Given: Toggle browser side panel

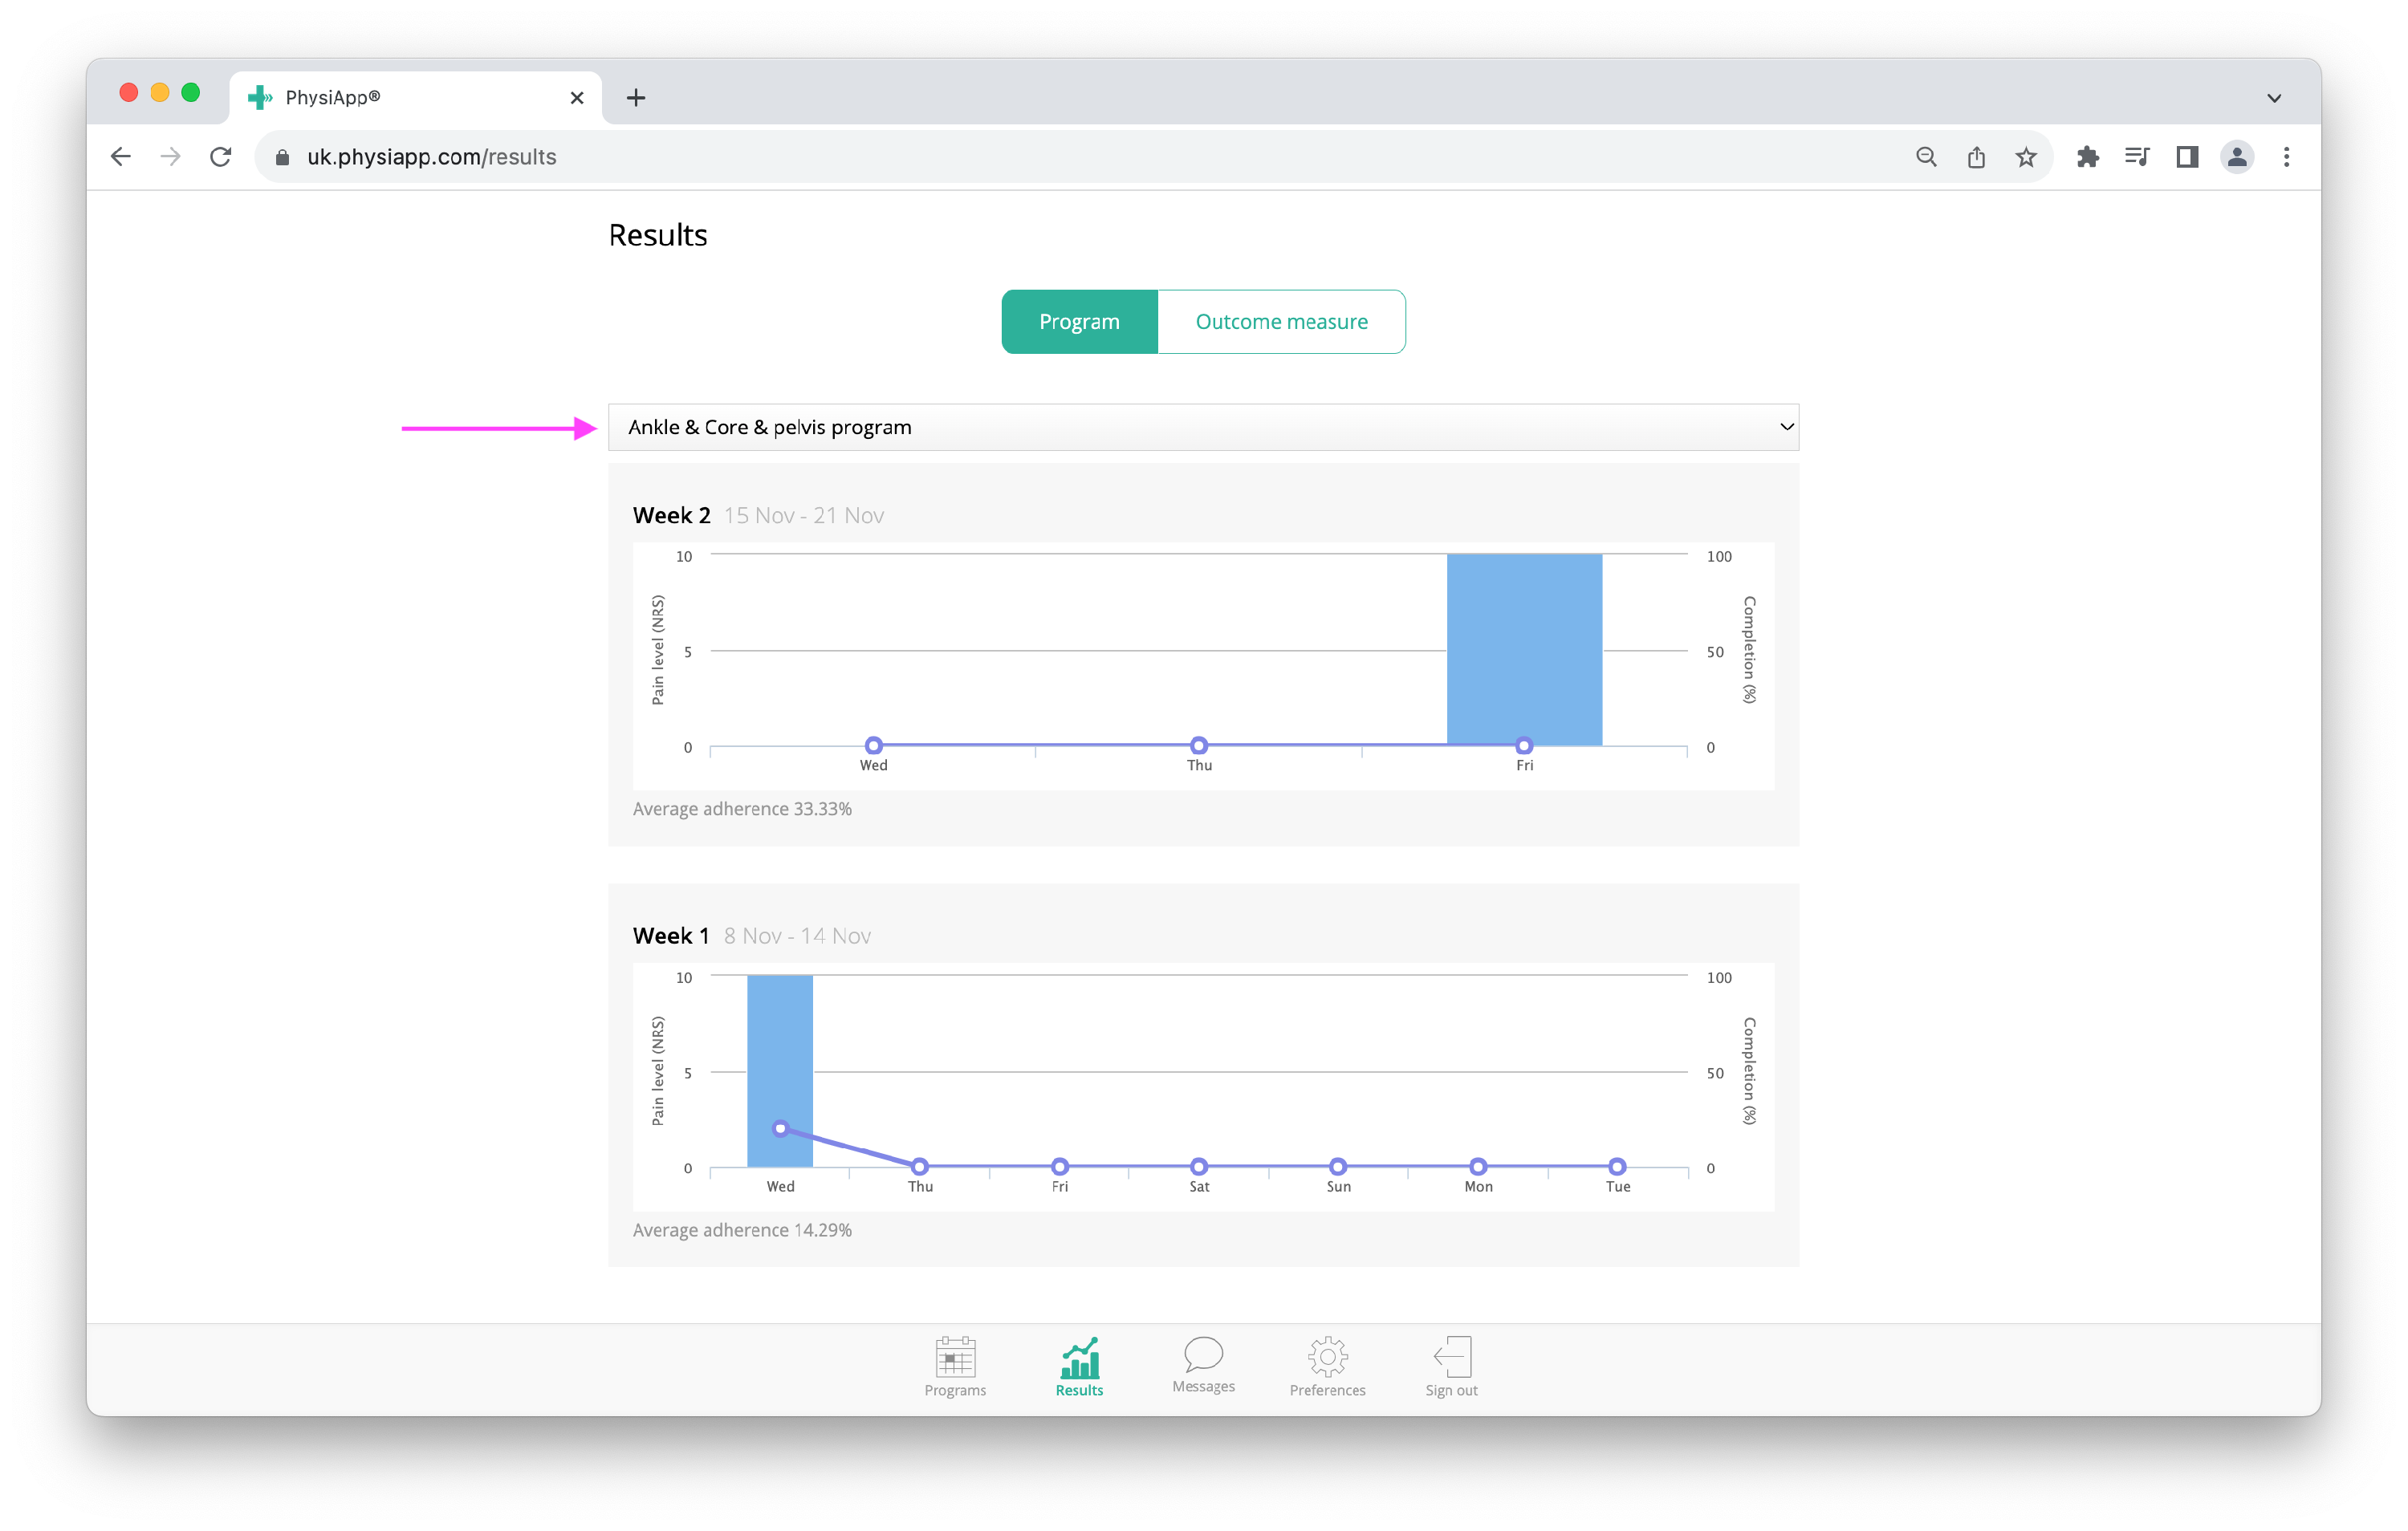Looking at the screenshot, I should pos(2187,157).
